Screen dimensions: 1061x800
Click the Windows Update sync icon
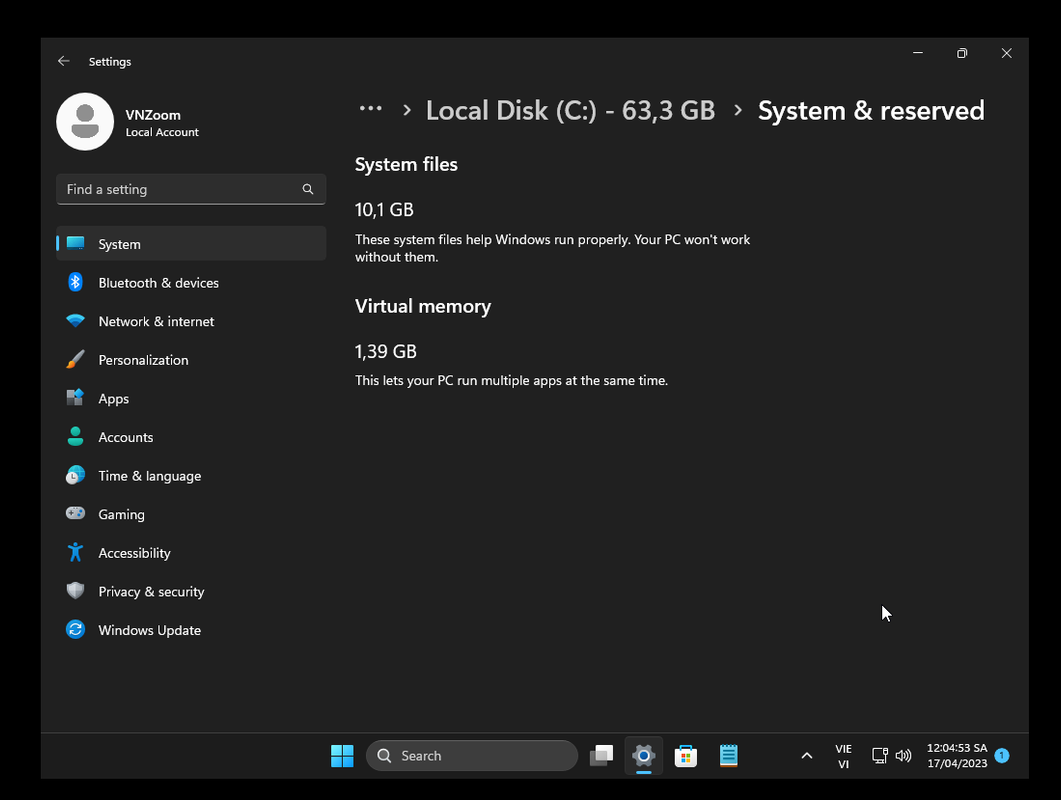pos(76,629)
